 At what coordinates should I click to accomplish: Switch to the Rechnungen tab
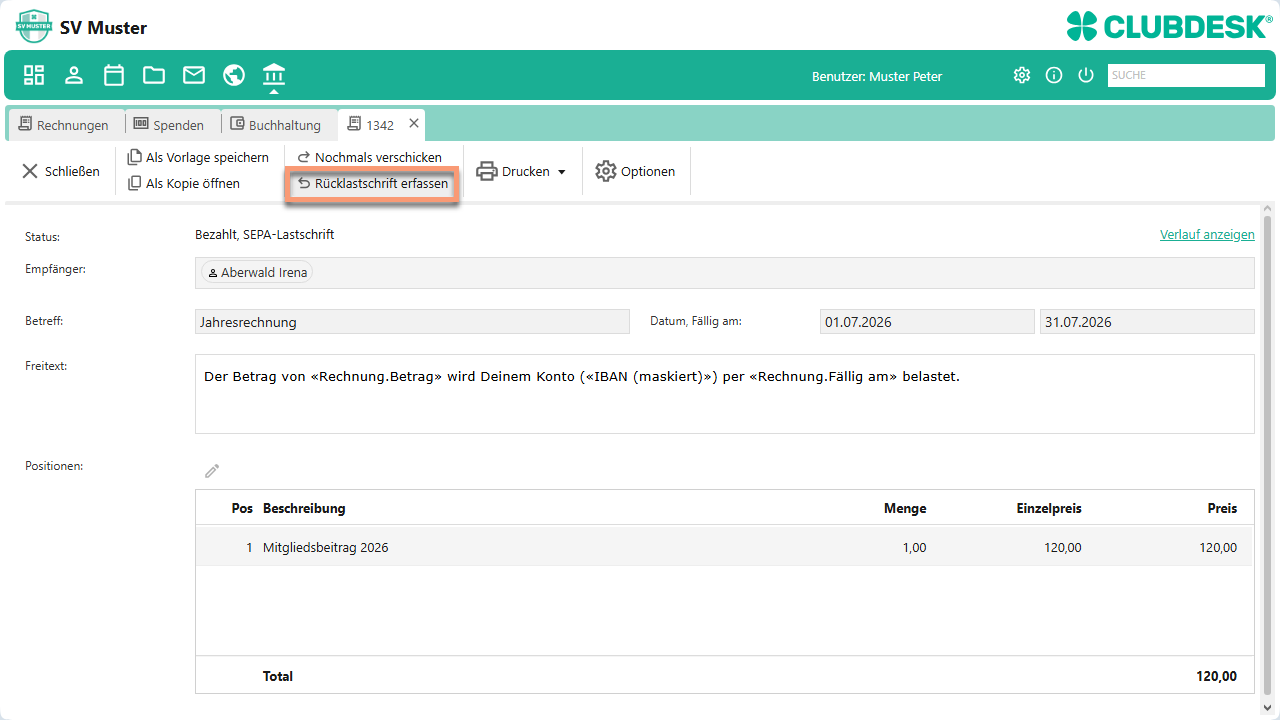pyautogui.click(x=64, y=125)
